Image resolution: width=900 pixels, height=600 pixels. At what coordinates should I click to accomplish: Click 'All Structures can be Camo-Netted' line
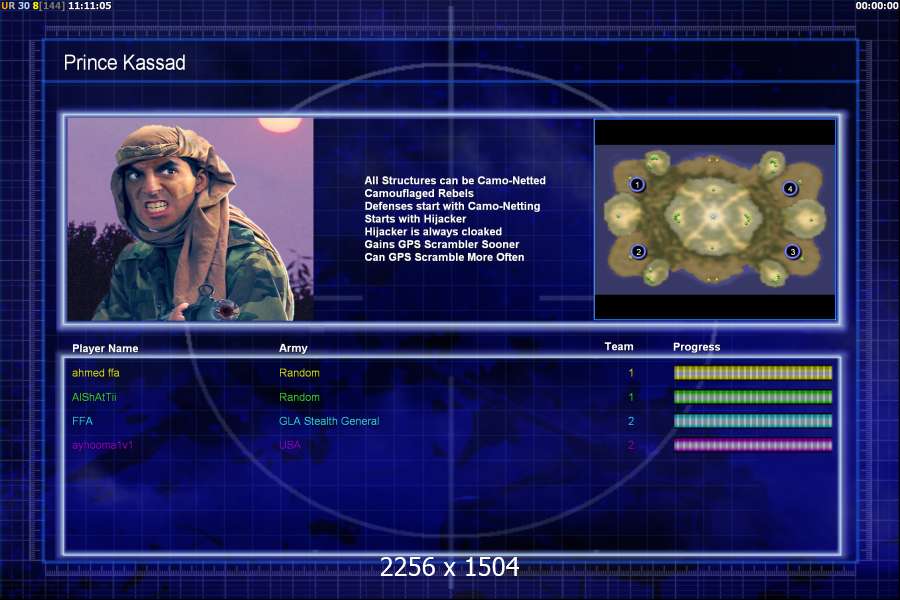(455, 180)
